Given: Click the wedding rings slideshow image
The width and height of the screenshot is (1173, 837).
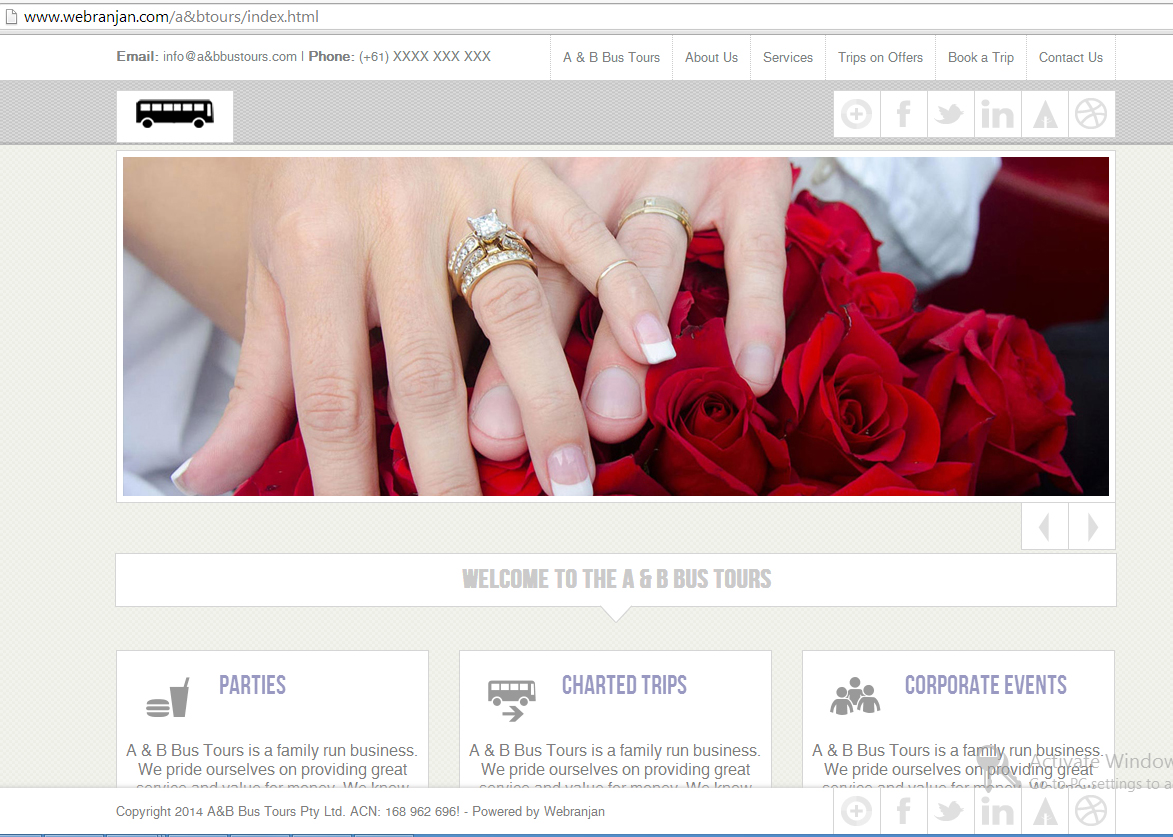Looking at the screenshot, I should pyautogui.click(x=616, y=326).
